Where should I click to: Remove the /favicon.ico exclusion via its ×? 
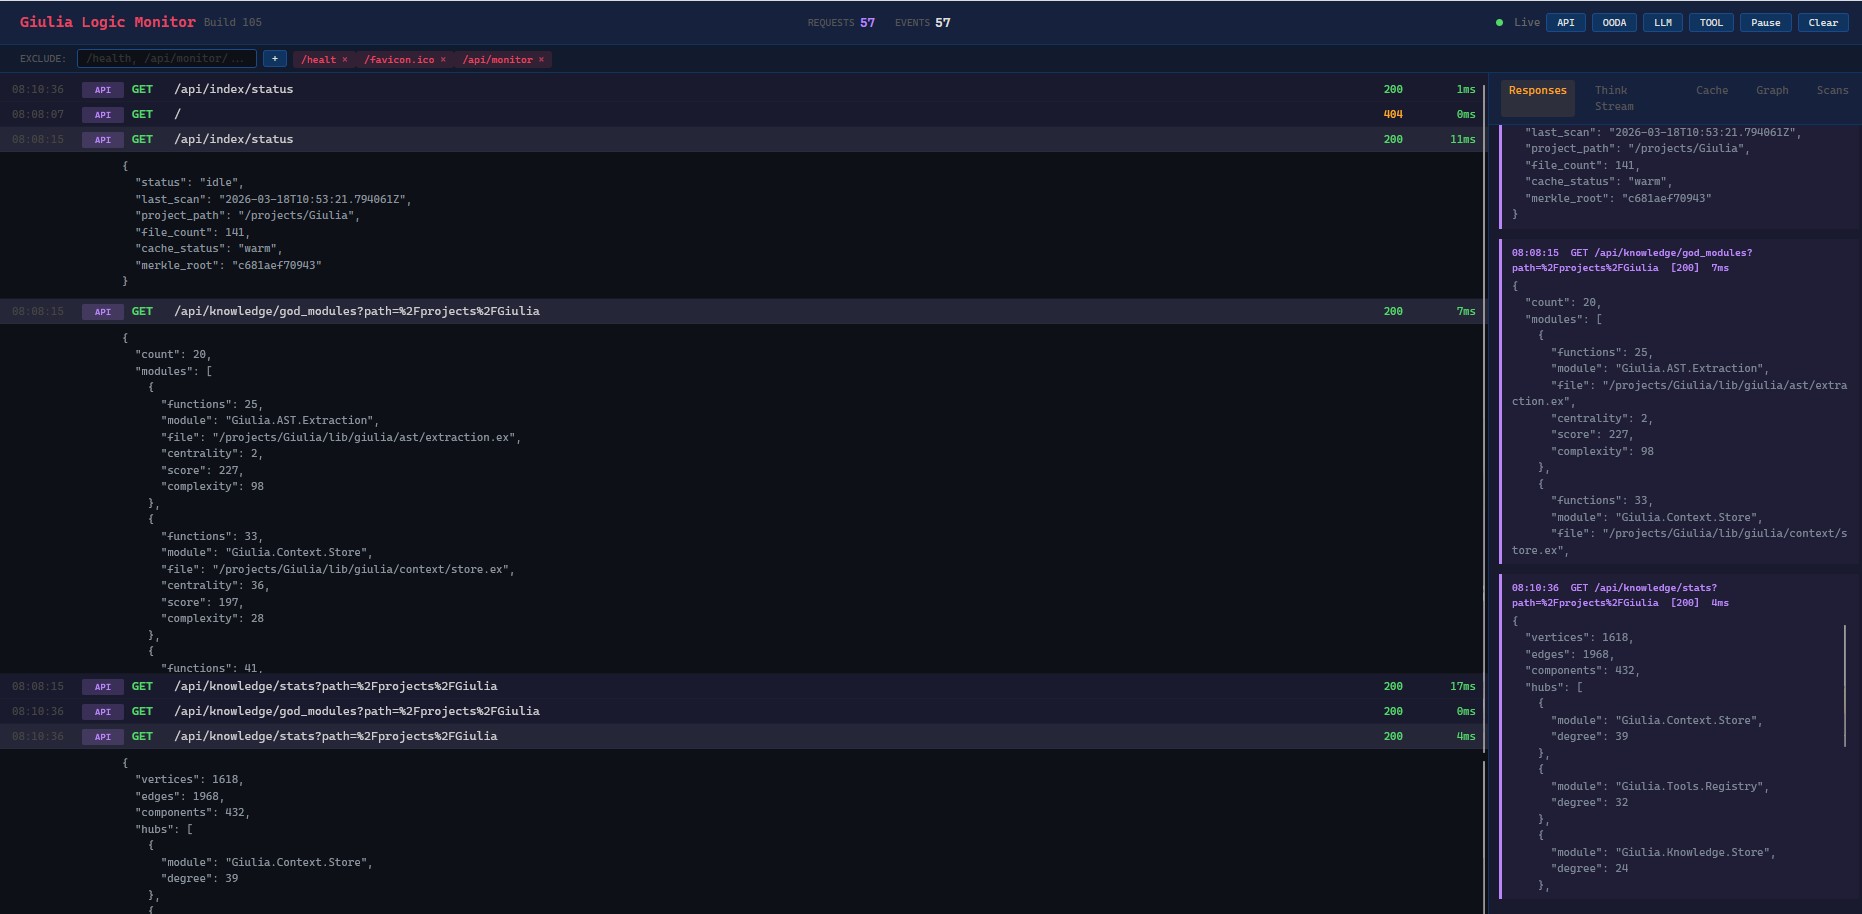pyautogui.click(x=441, y=59)
